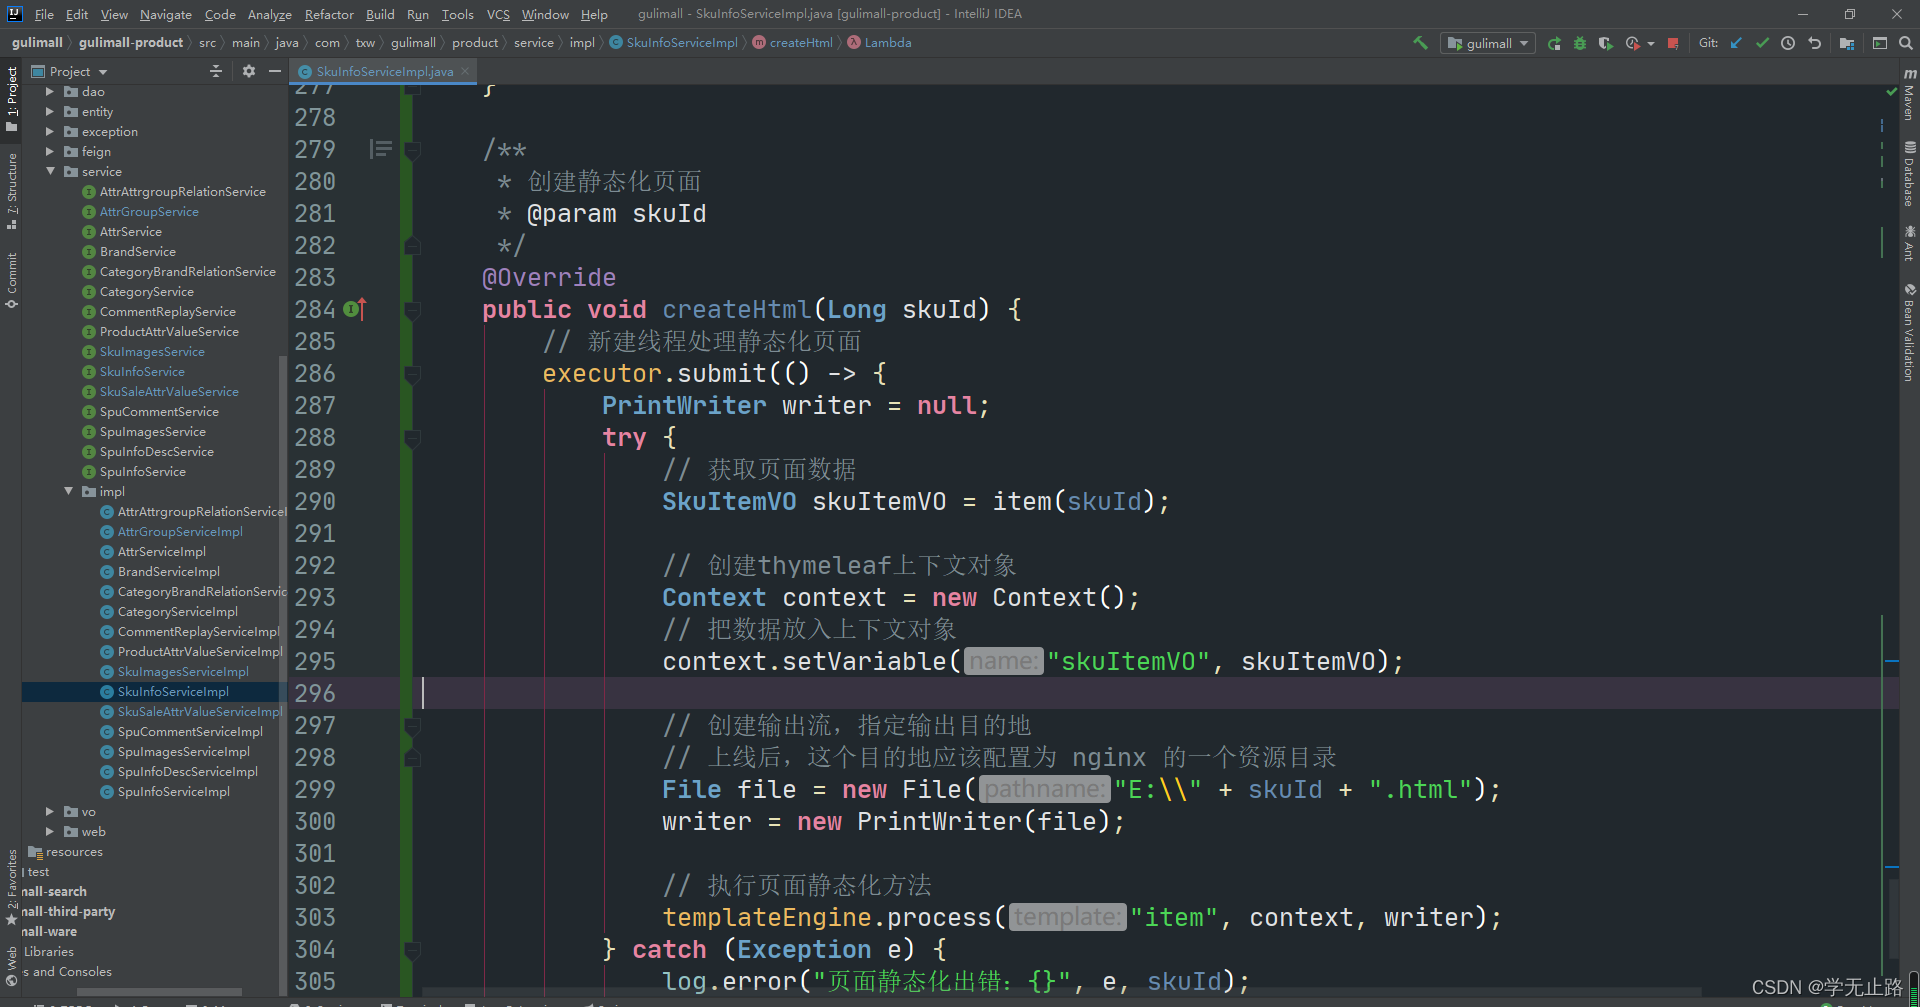Rollback changes with Git revert icon
This screenshot has width=1920, height=1007.
(x=1814, y=43)
